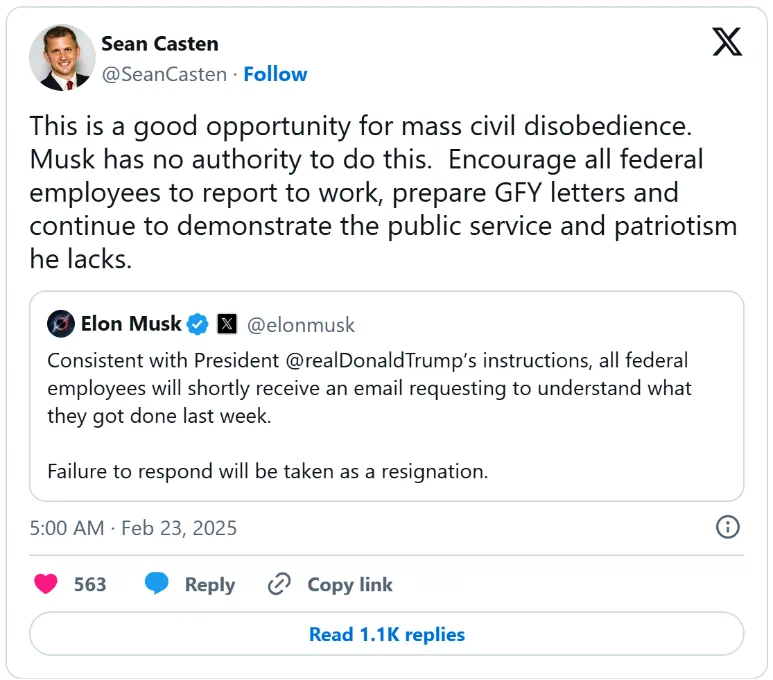
Task: Like the tweet with the heart icon
Action: [46, 584]
